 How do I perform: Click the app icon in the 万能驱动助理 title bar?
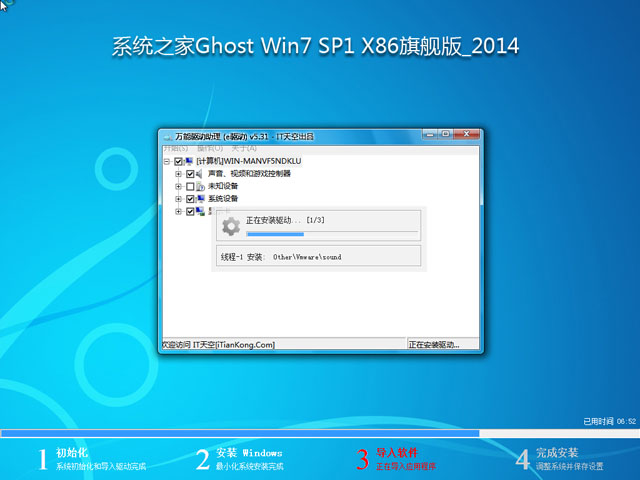tap(168, 137)
